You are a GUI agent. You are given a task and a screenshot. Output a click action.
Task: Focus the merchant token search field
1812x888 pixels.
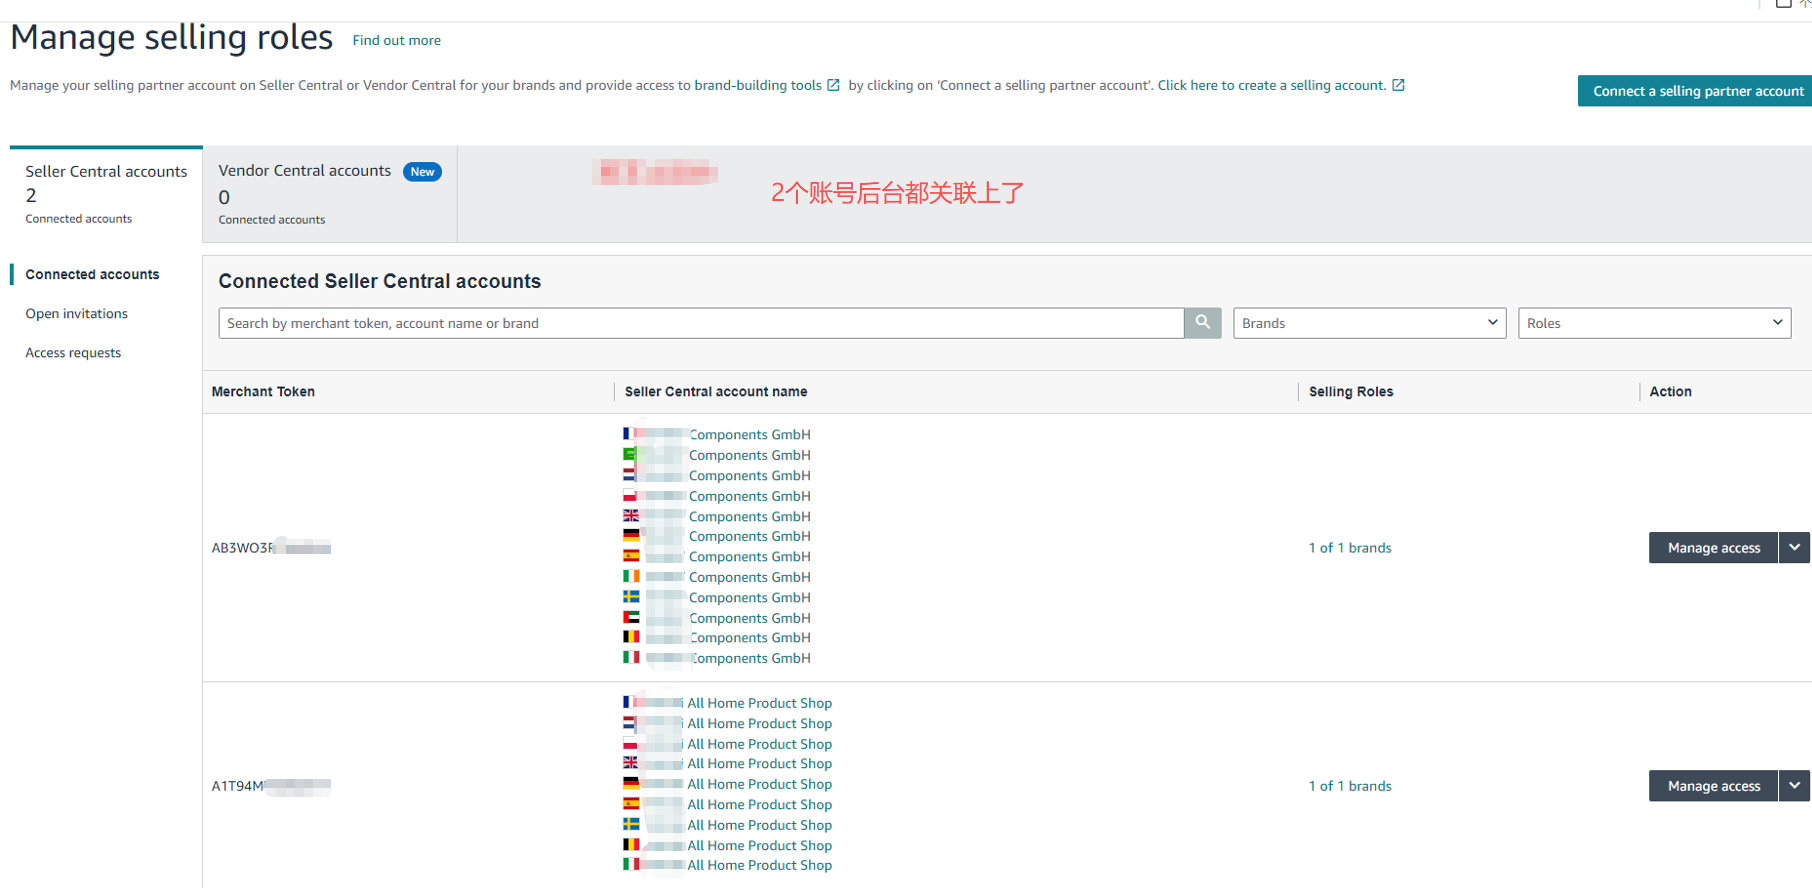coord(700,323)
